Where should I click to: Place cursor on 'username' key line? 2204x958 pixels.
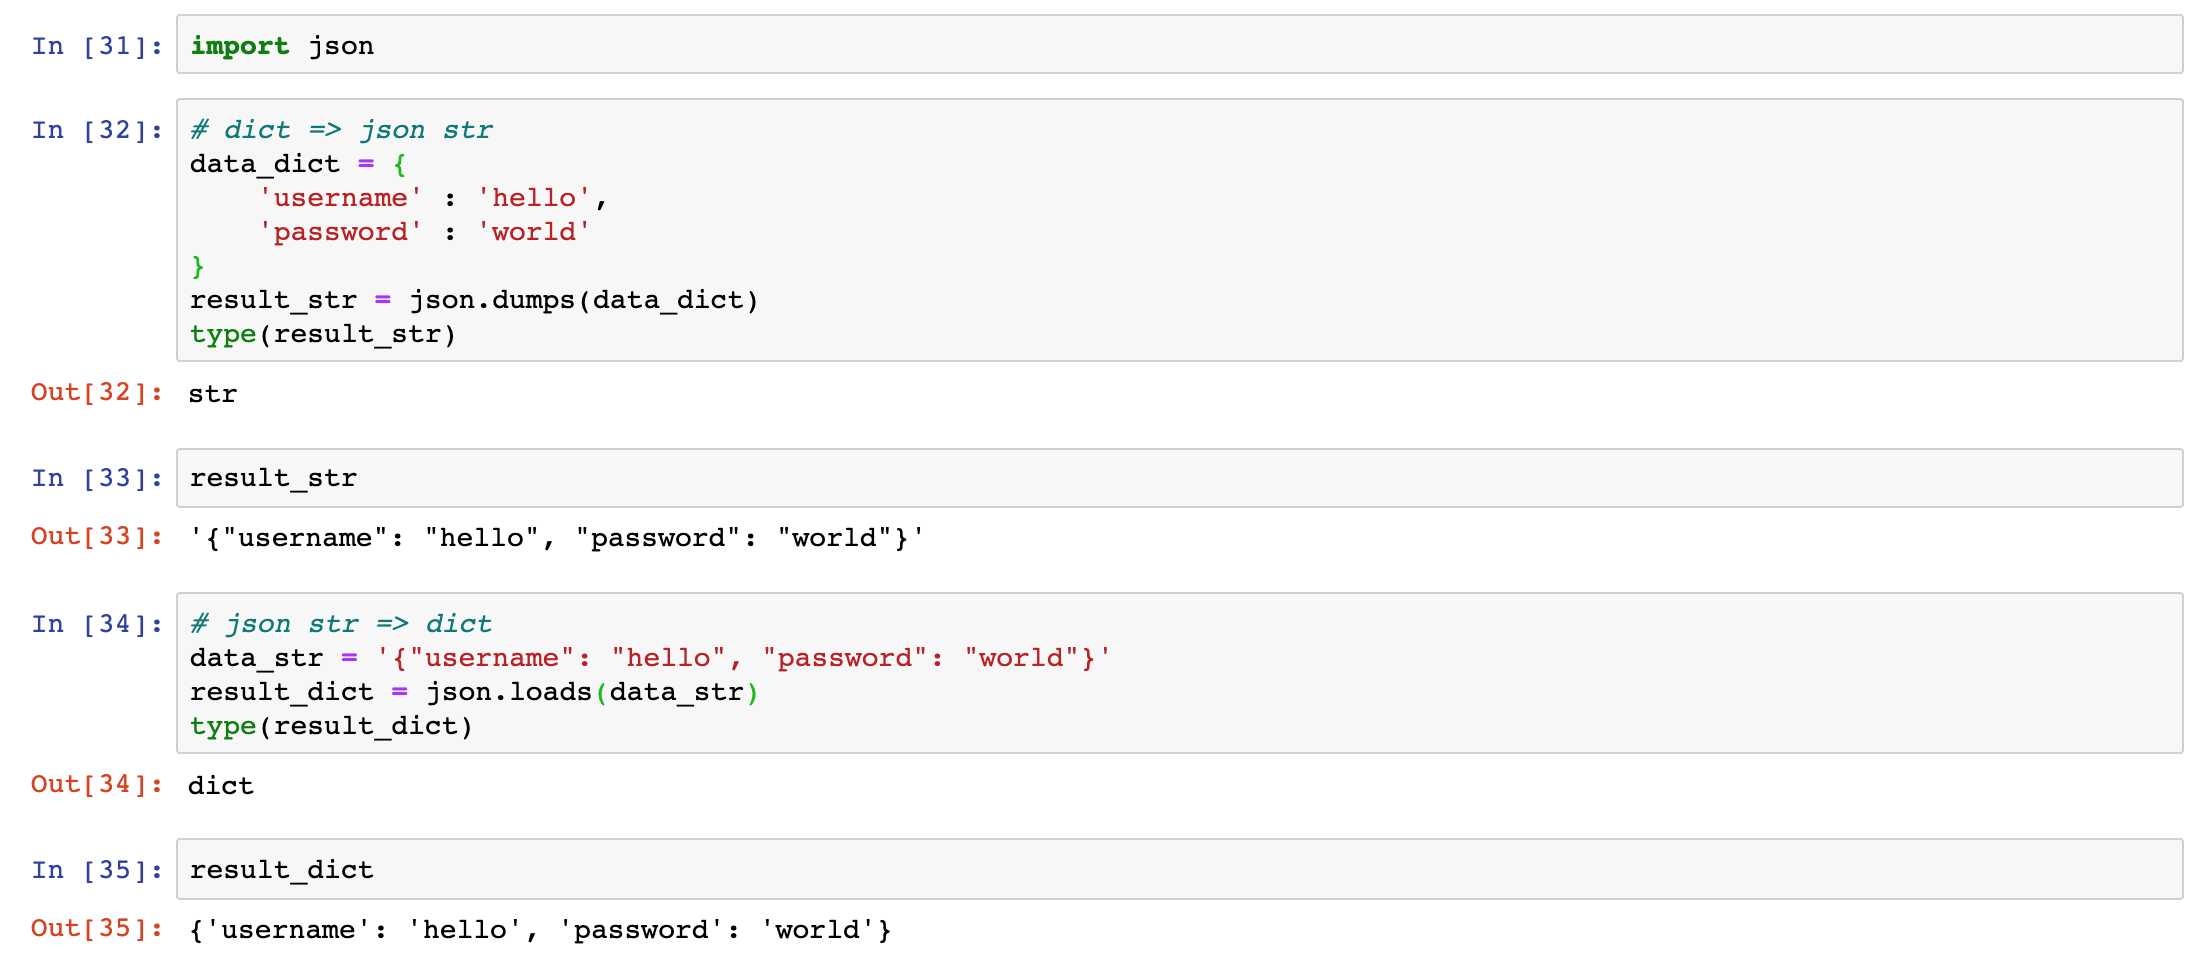tap(433, 198)
